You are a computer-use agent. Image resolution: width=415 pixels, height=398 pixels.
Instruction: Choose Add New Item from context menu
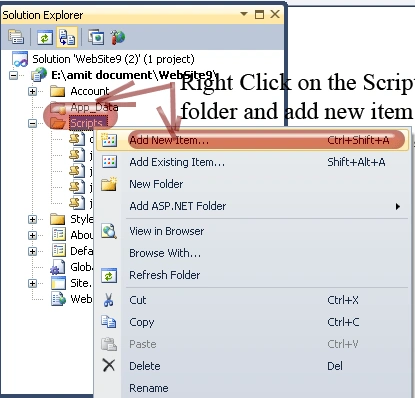click(x=252, y=140)
